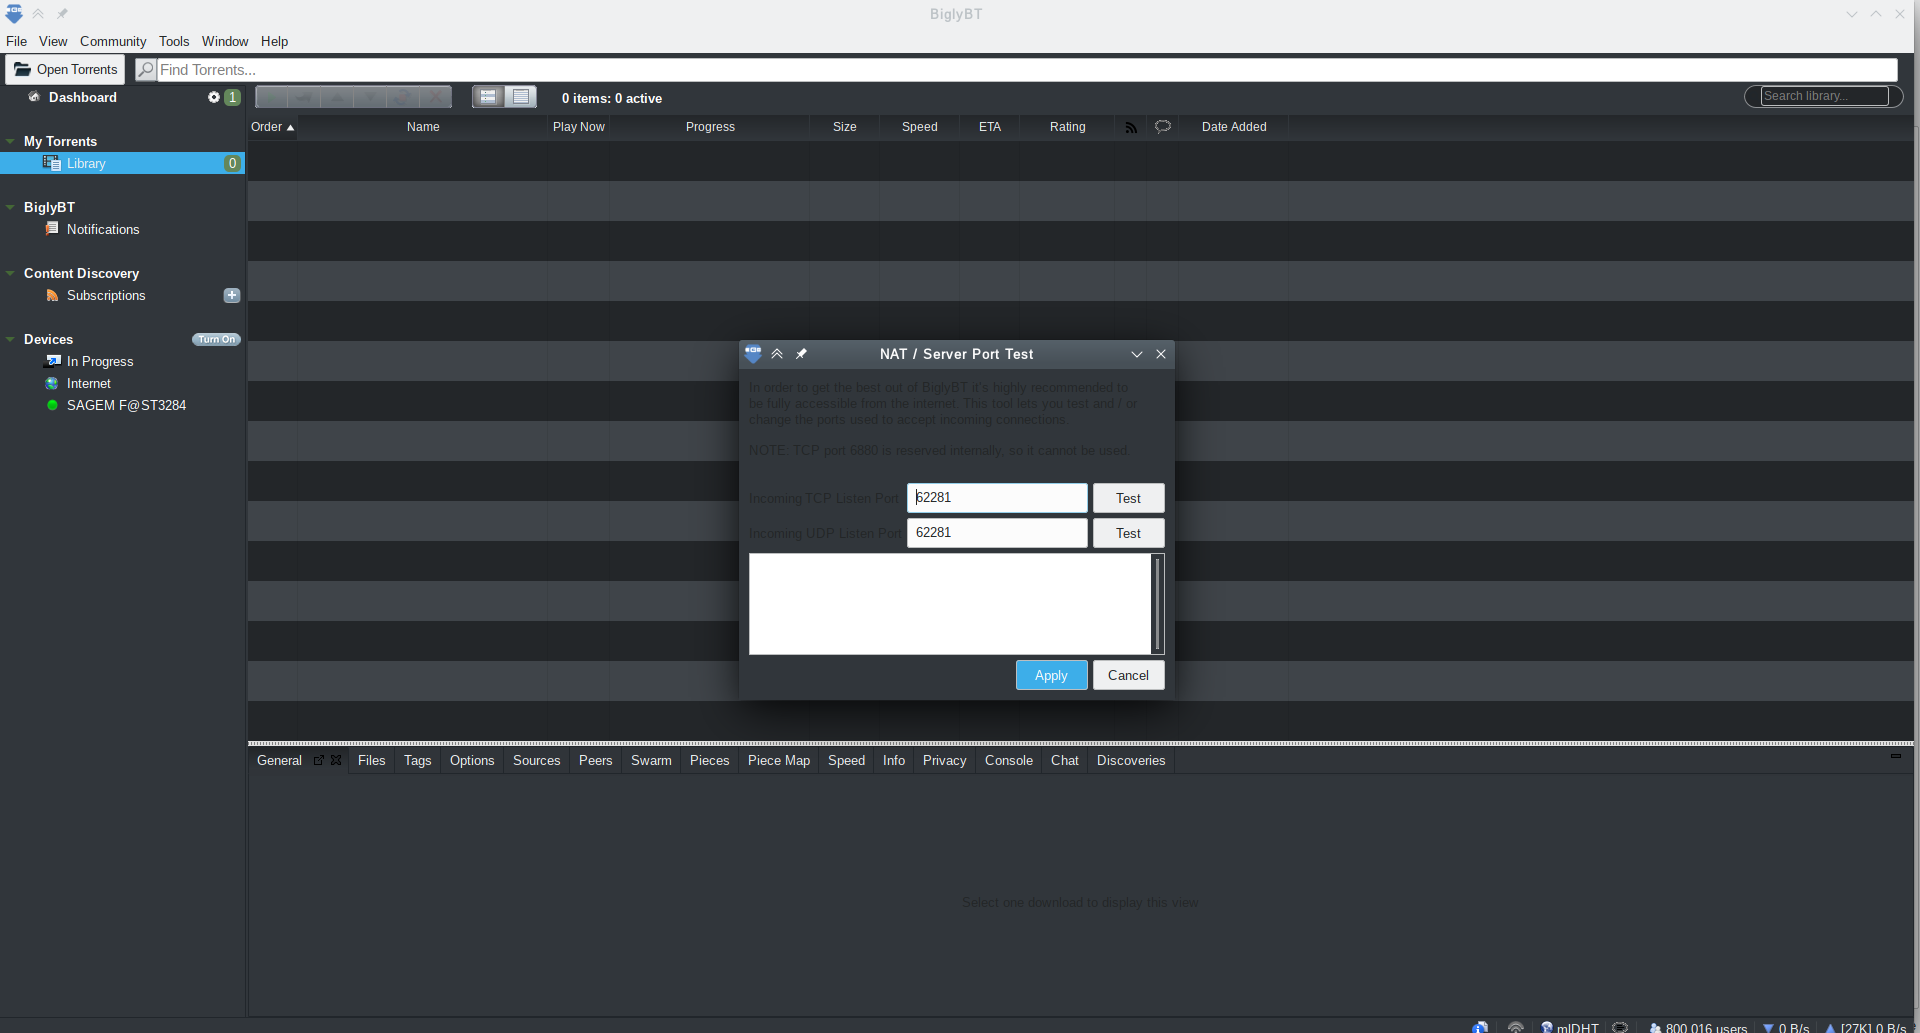
Task: Click the statistics document icon in status bar
Action: coord(1481,1027)
